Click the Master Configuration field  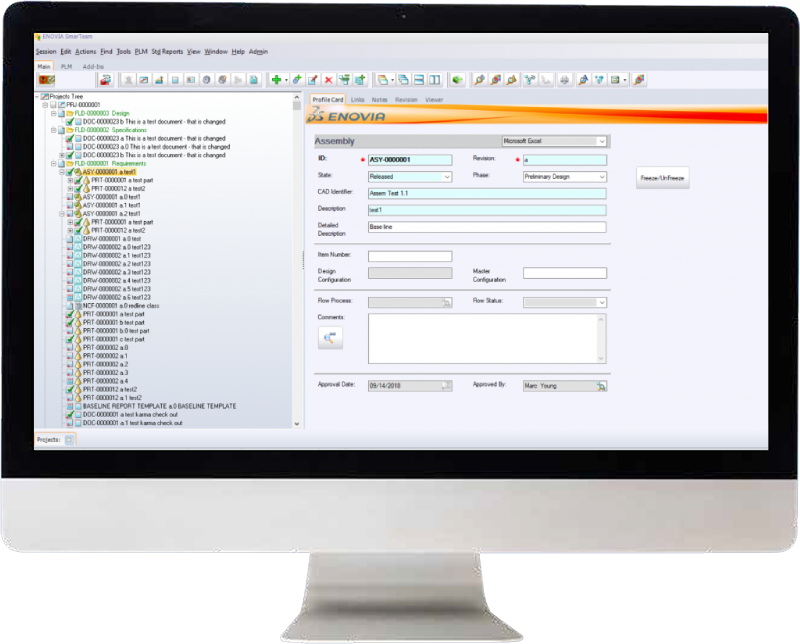coord(565,273)
